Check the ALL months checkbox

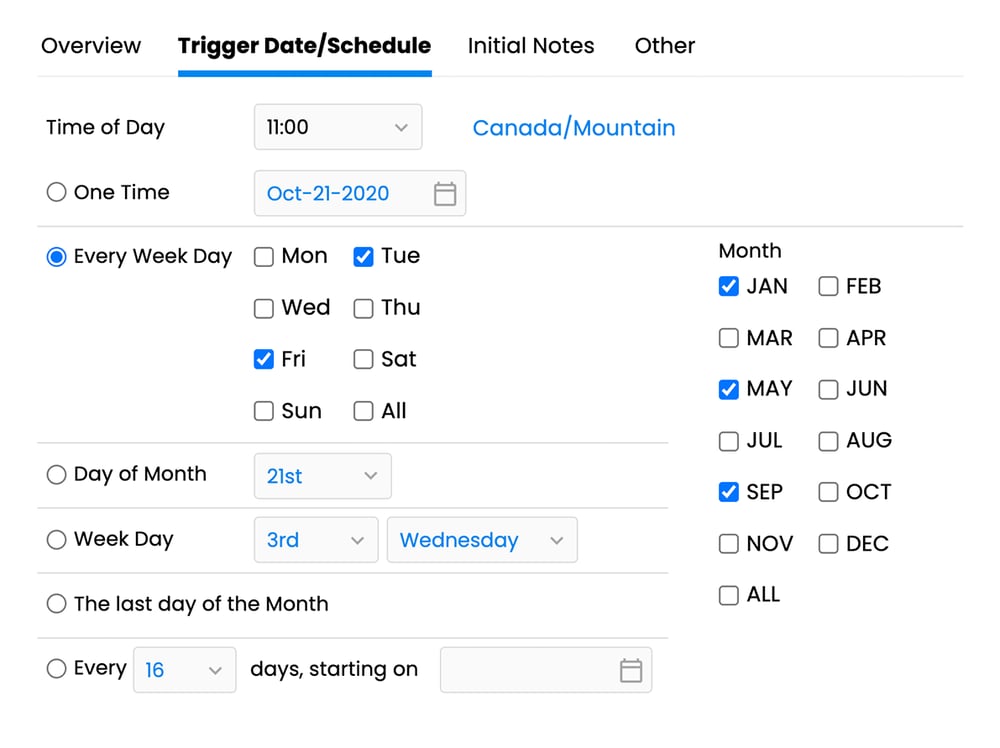pyautogui.click(x=728, y=594)
